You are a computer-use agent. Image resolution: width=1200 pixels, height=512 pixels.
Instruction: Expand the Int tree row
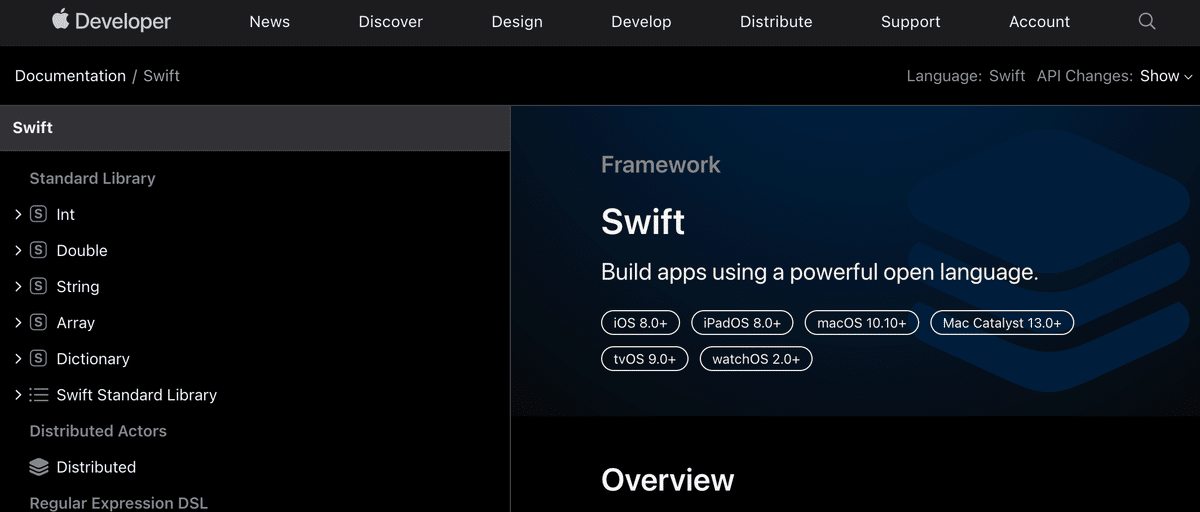(x=18, y=214)
